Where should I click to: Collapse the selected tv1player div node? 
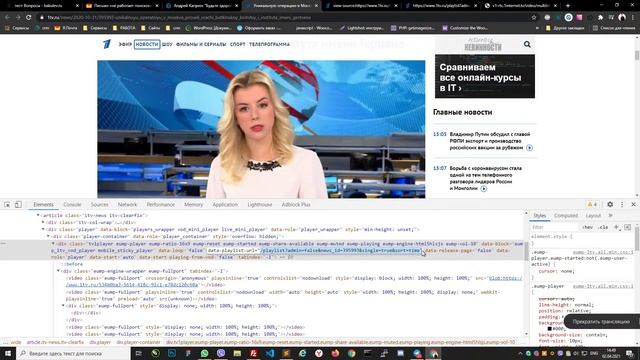click(53, 244)
